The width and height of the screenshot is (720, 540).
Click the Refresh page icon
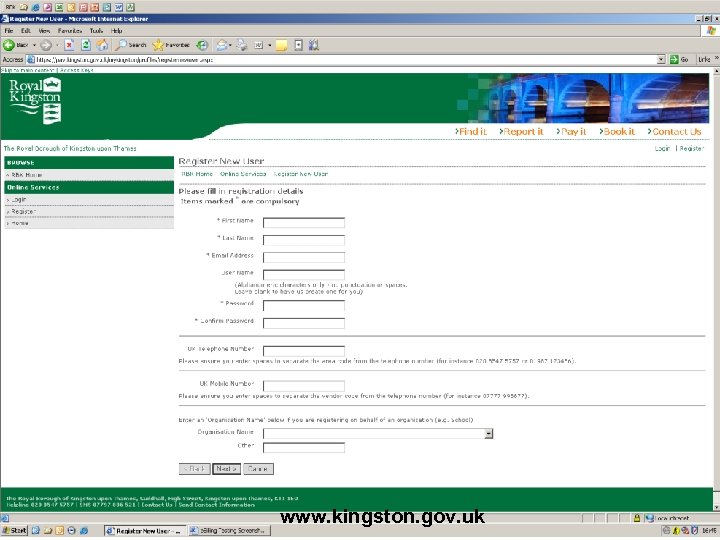tap(85, 45)
